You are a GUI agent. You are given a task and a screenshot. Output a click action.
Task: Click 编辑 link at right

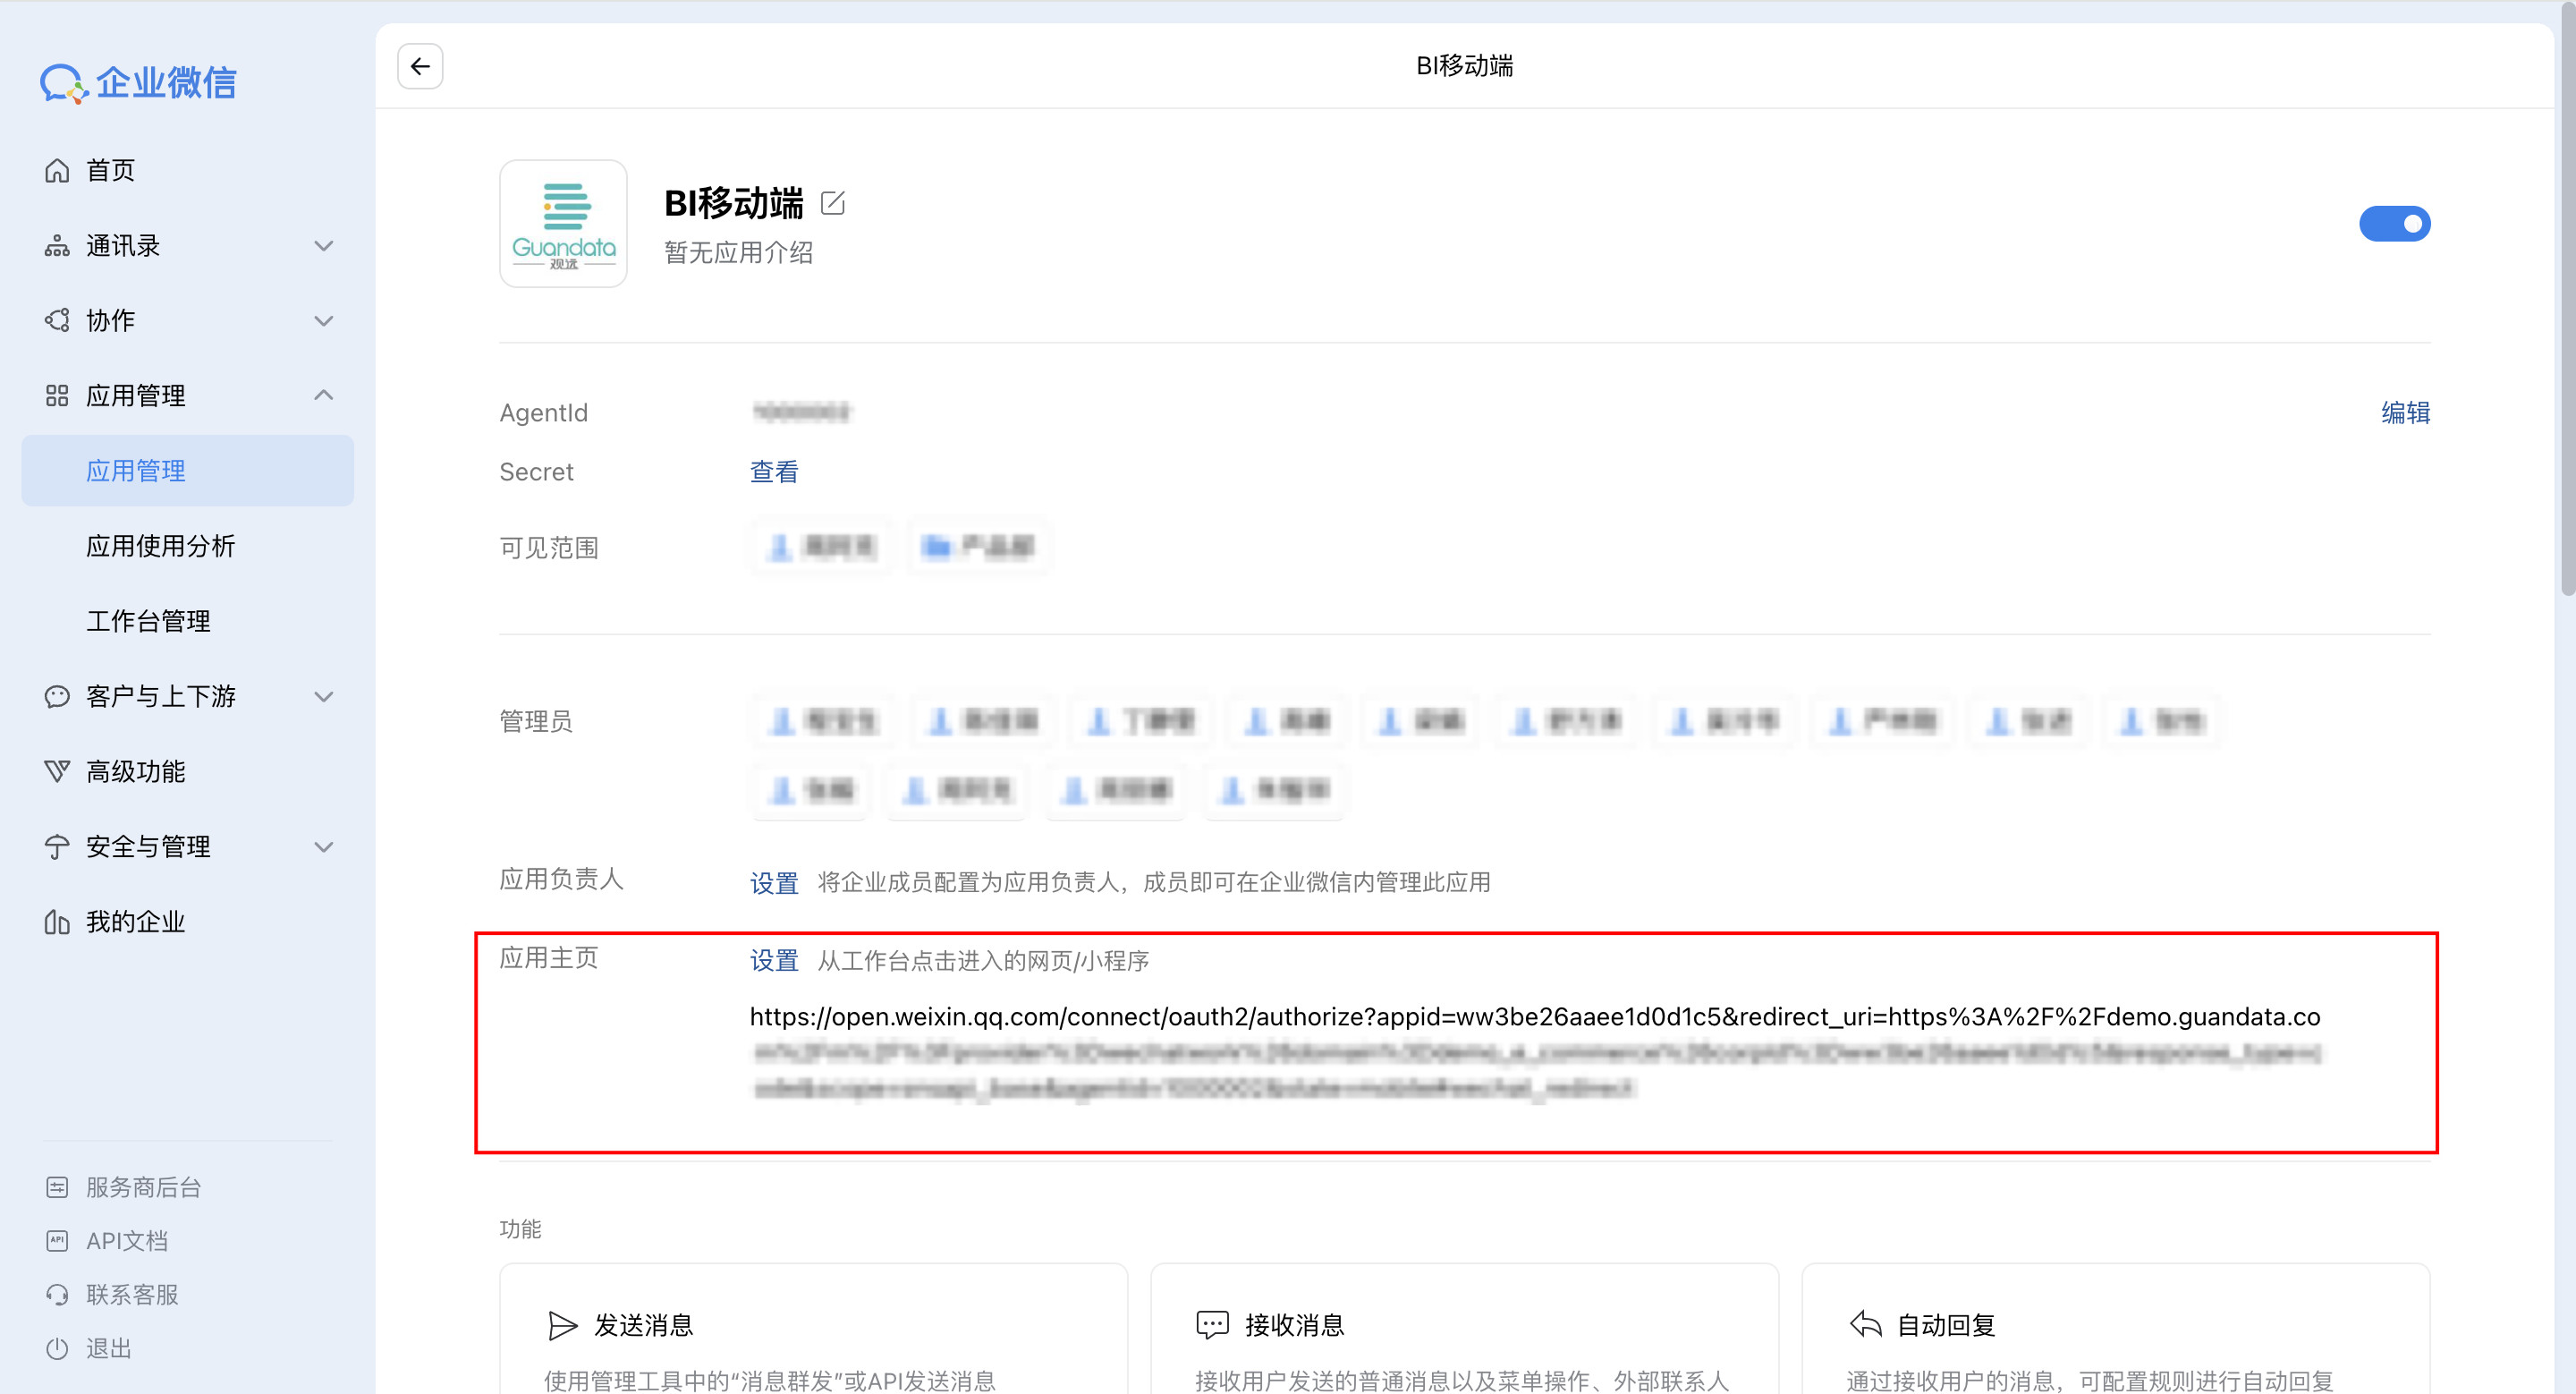pyautogui.click(x=2404, y=413)
